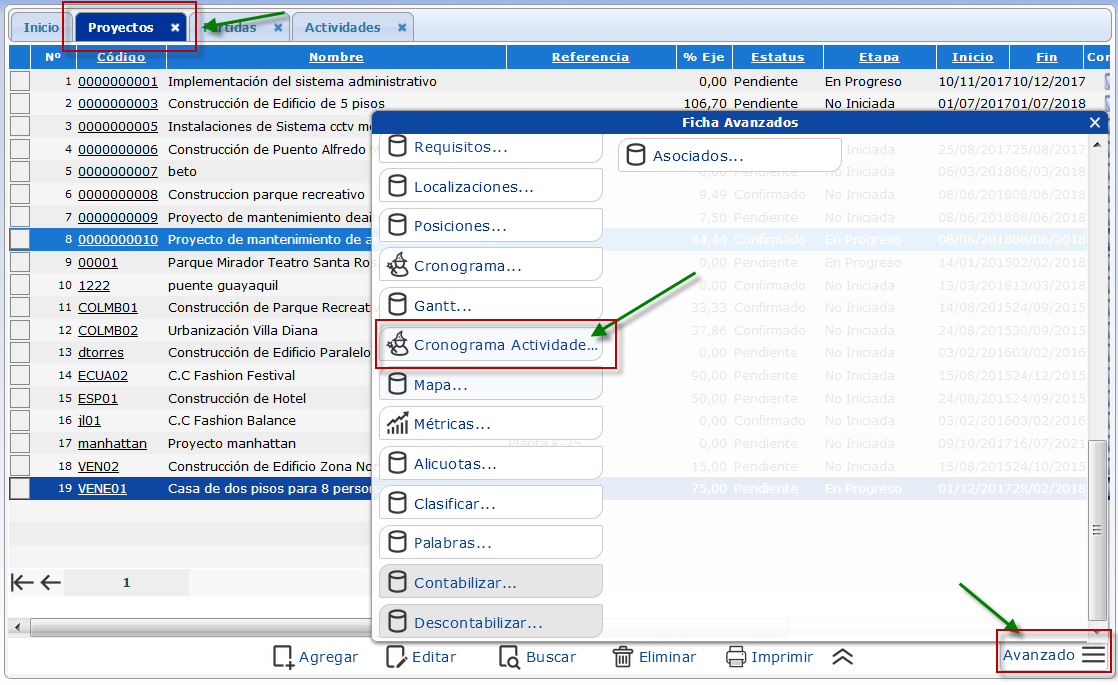1118x685 pixels.
Task: Open project code link ESP01
Action: point(98,398)
